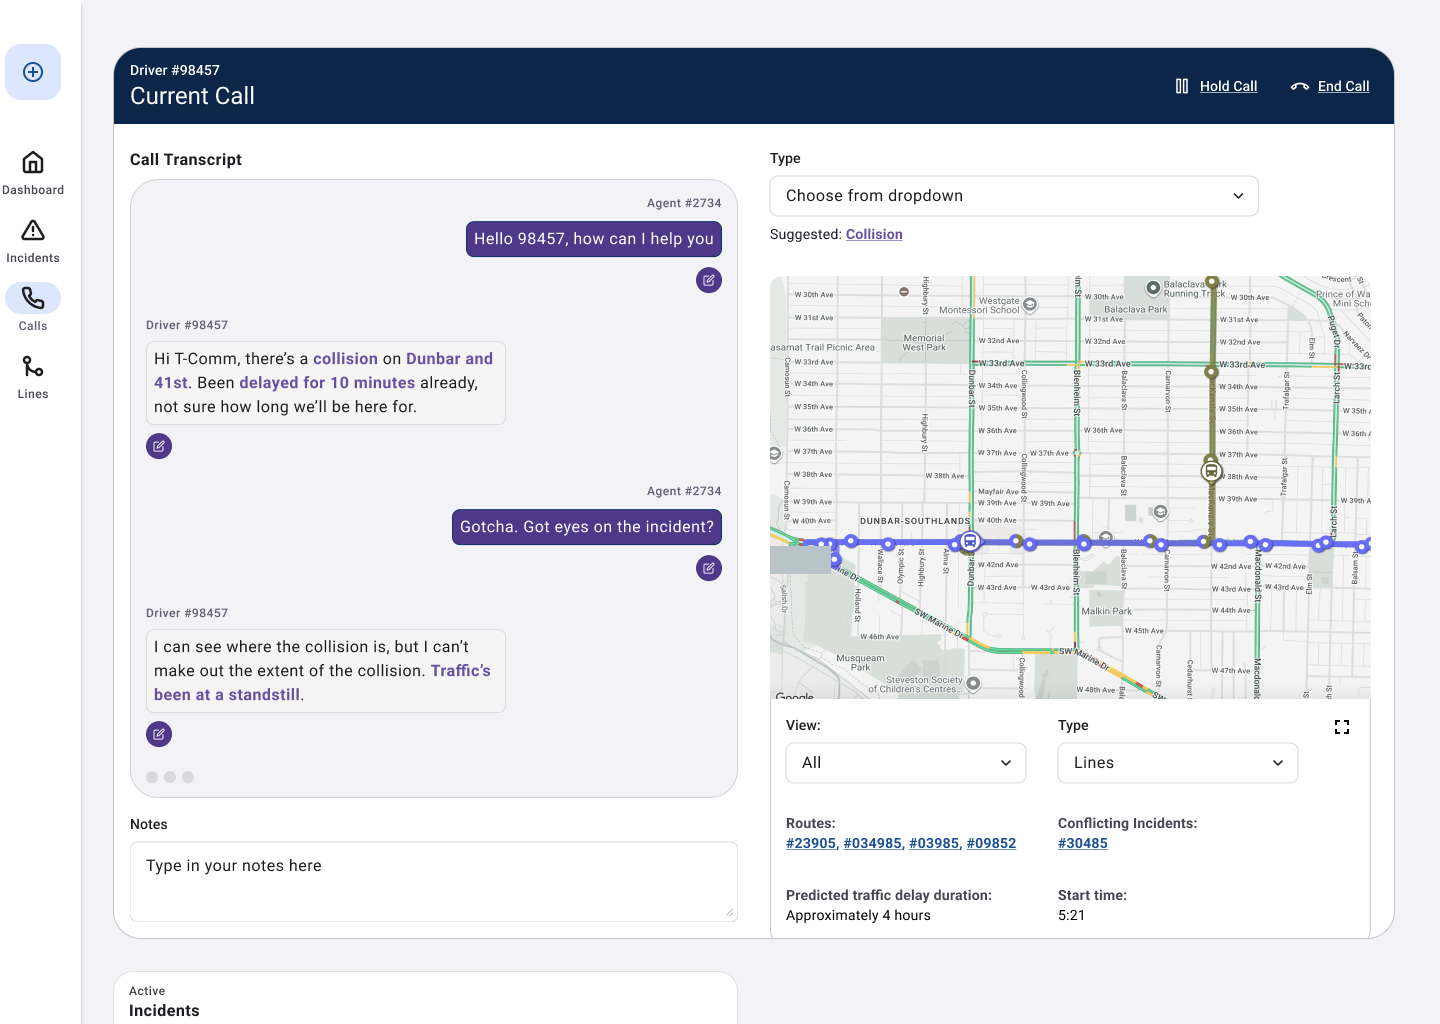End the current call
This screenshot has height=1024, width=1440.
(x=1330, y=86)
